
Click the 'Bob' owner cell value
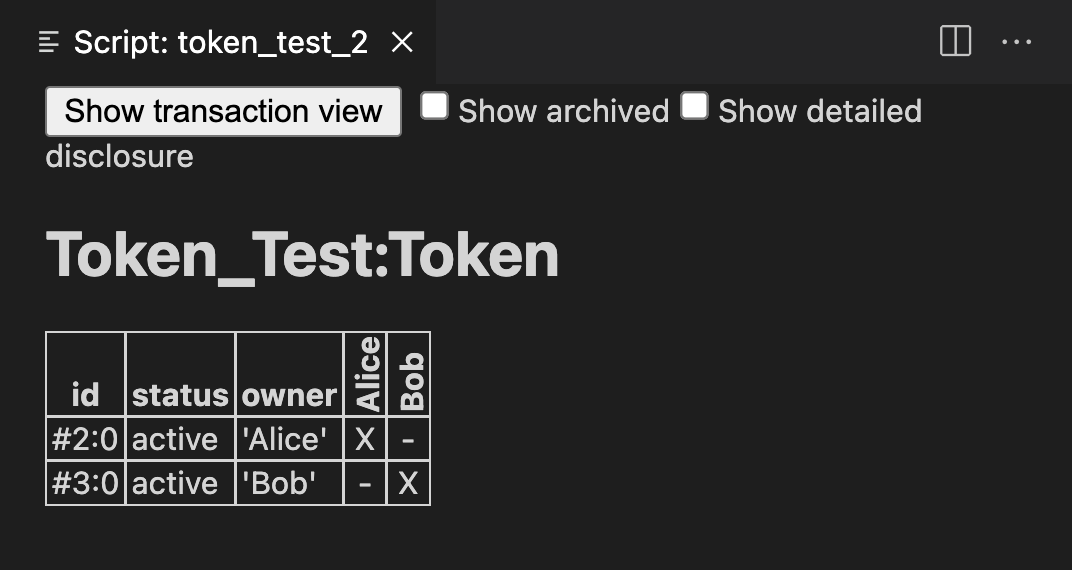pyautogui.click(x=279, y=483)
